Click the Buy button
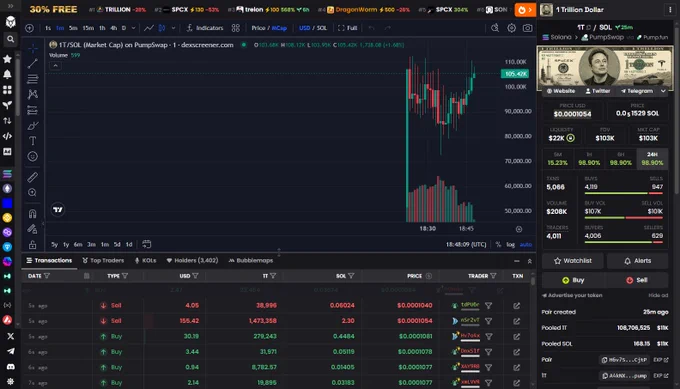This screenshot has height=389, width=680. (573, 280)
